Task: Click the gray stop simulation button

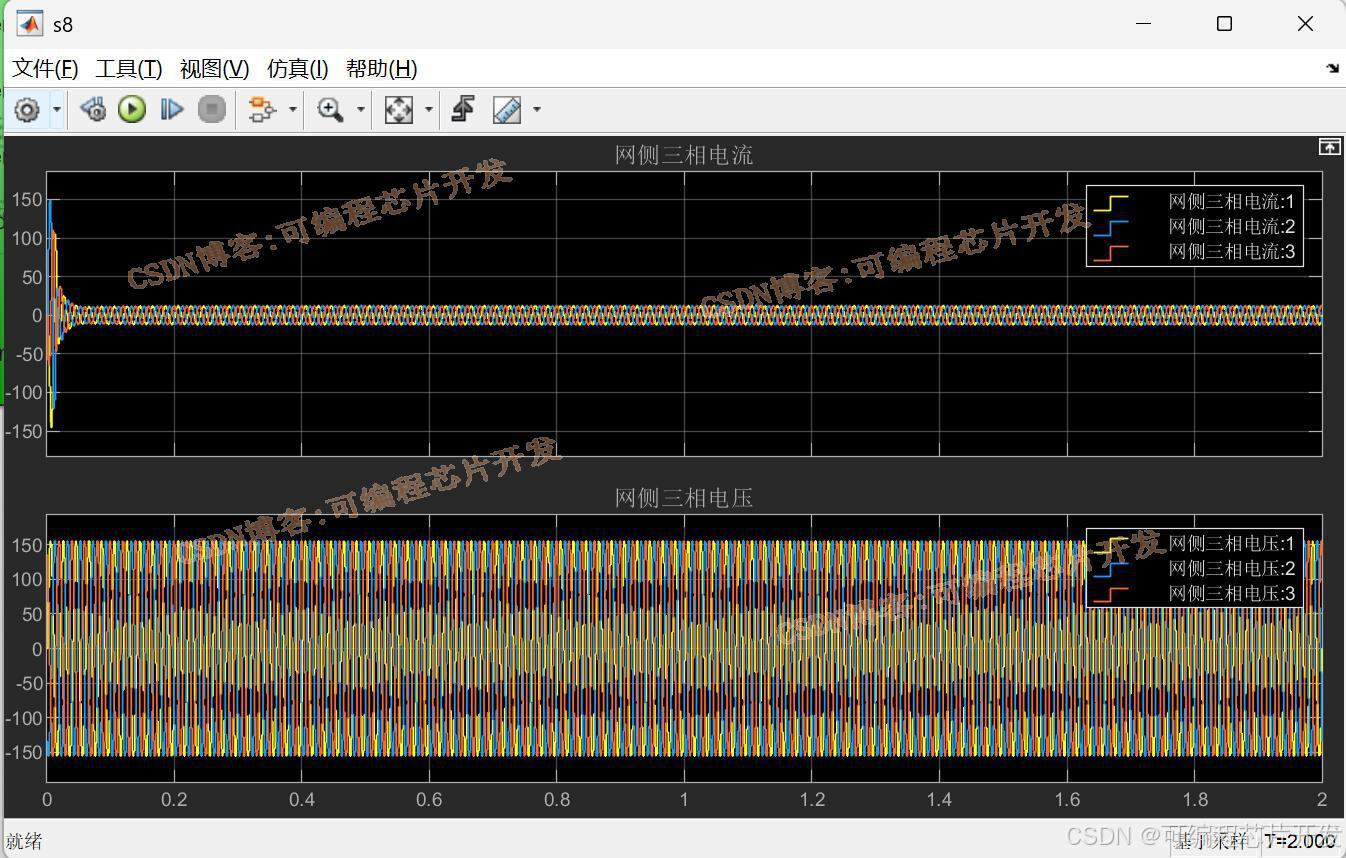Action: pos(212,109)
